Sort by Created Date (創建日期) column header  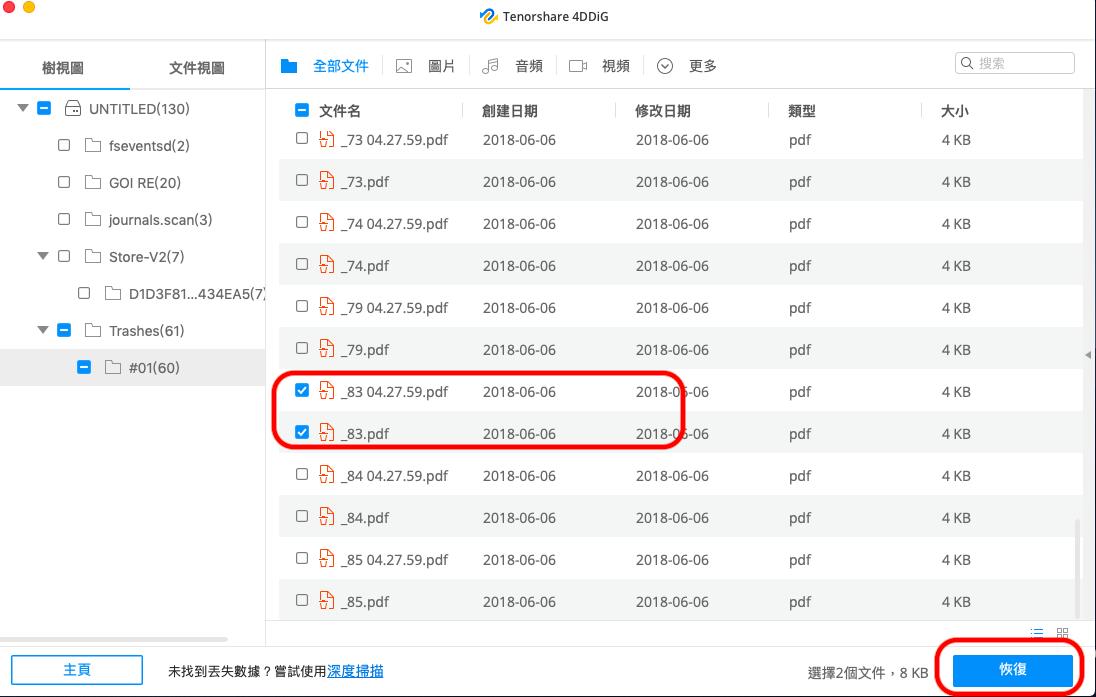510,111
